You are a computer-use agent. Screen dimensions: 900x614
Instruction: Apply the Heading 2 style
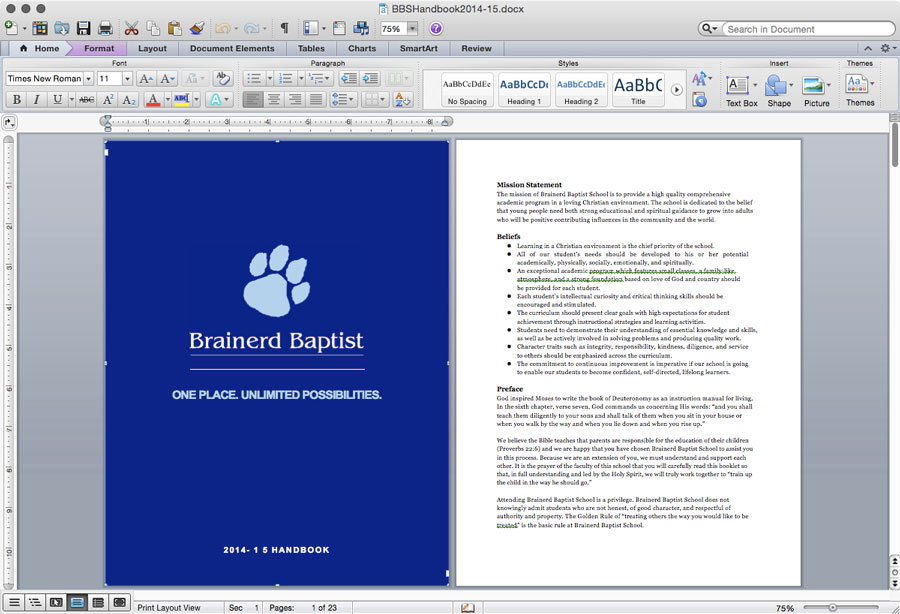581,90
